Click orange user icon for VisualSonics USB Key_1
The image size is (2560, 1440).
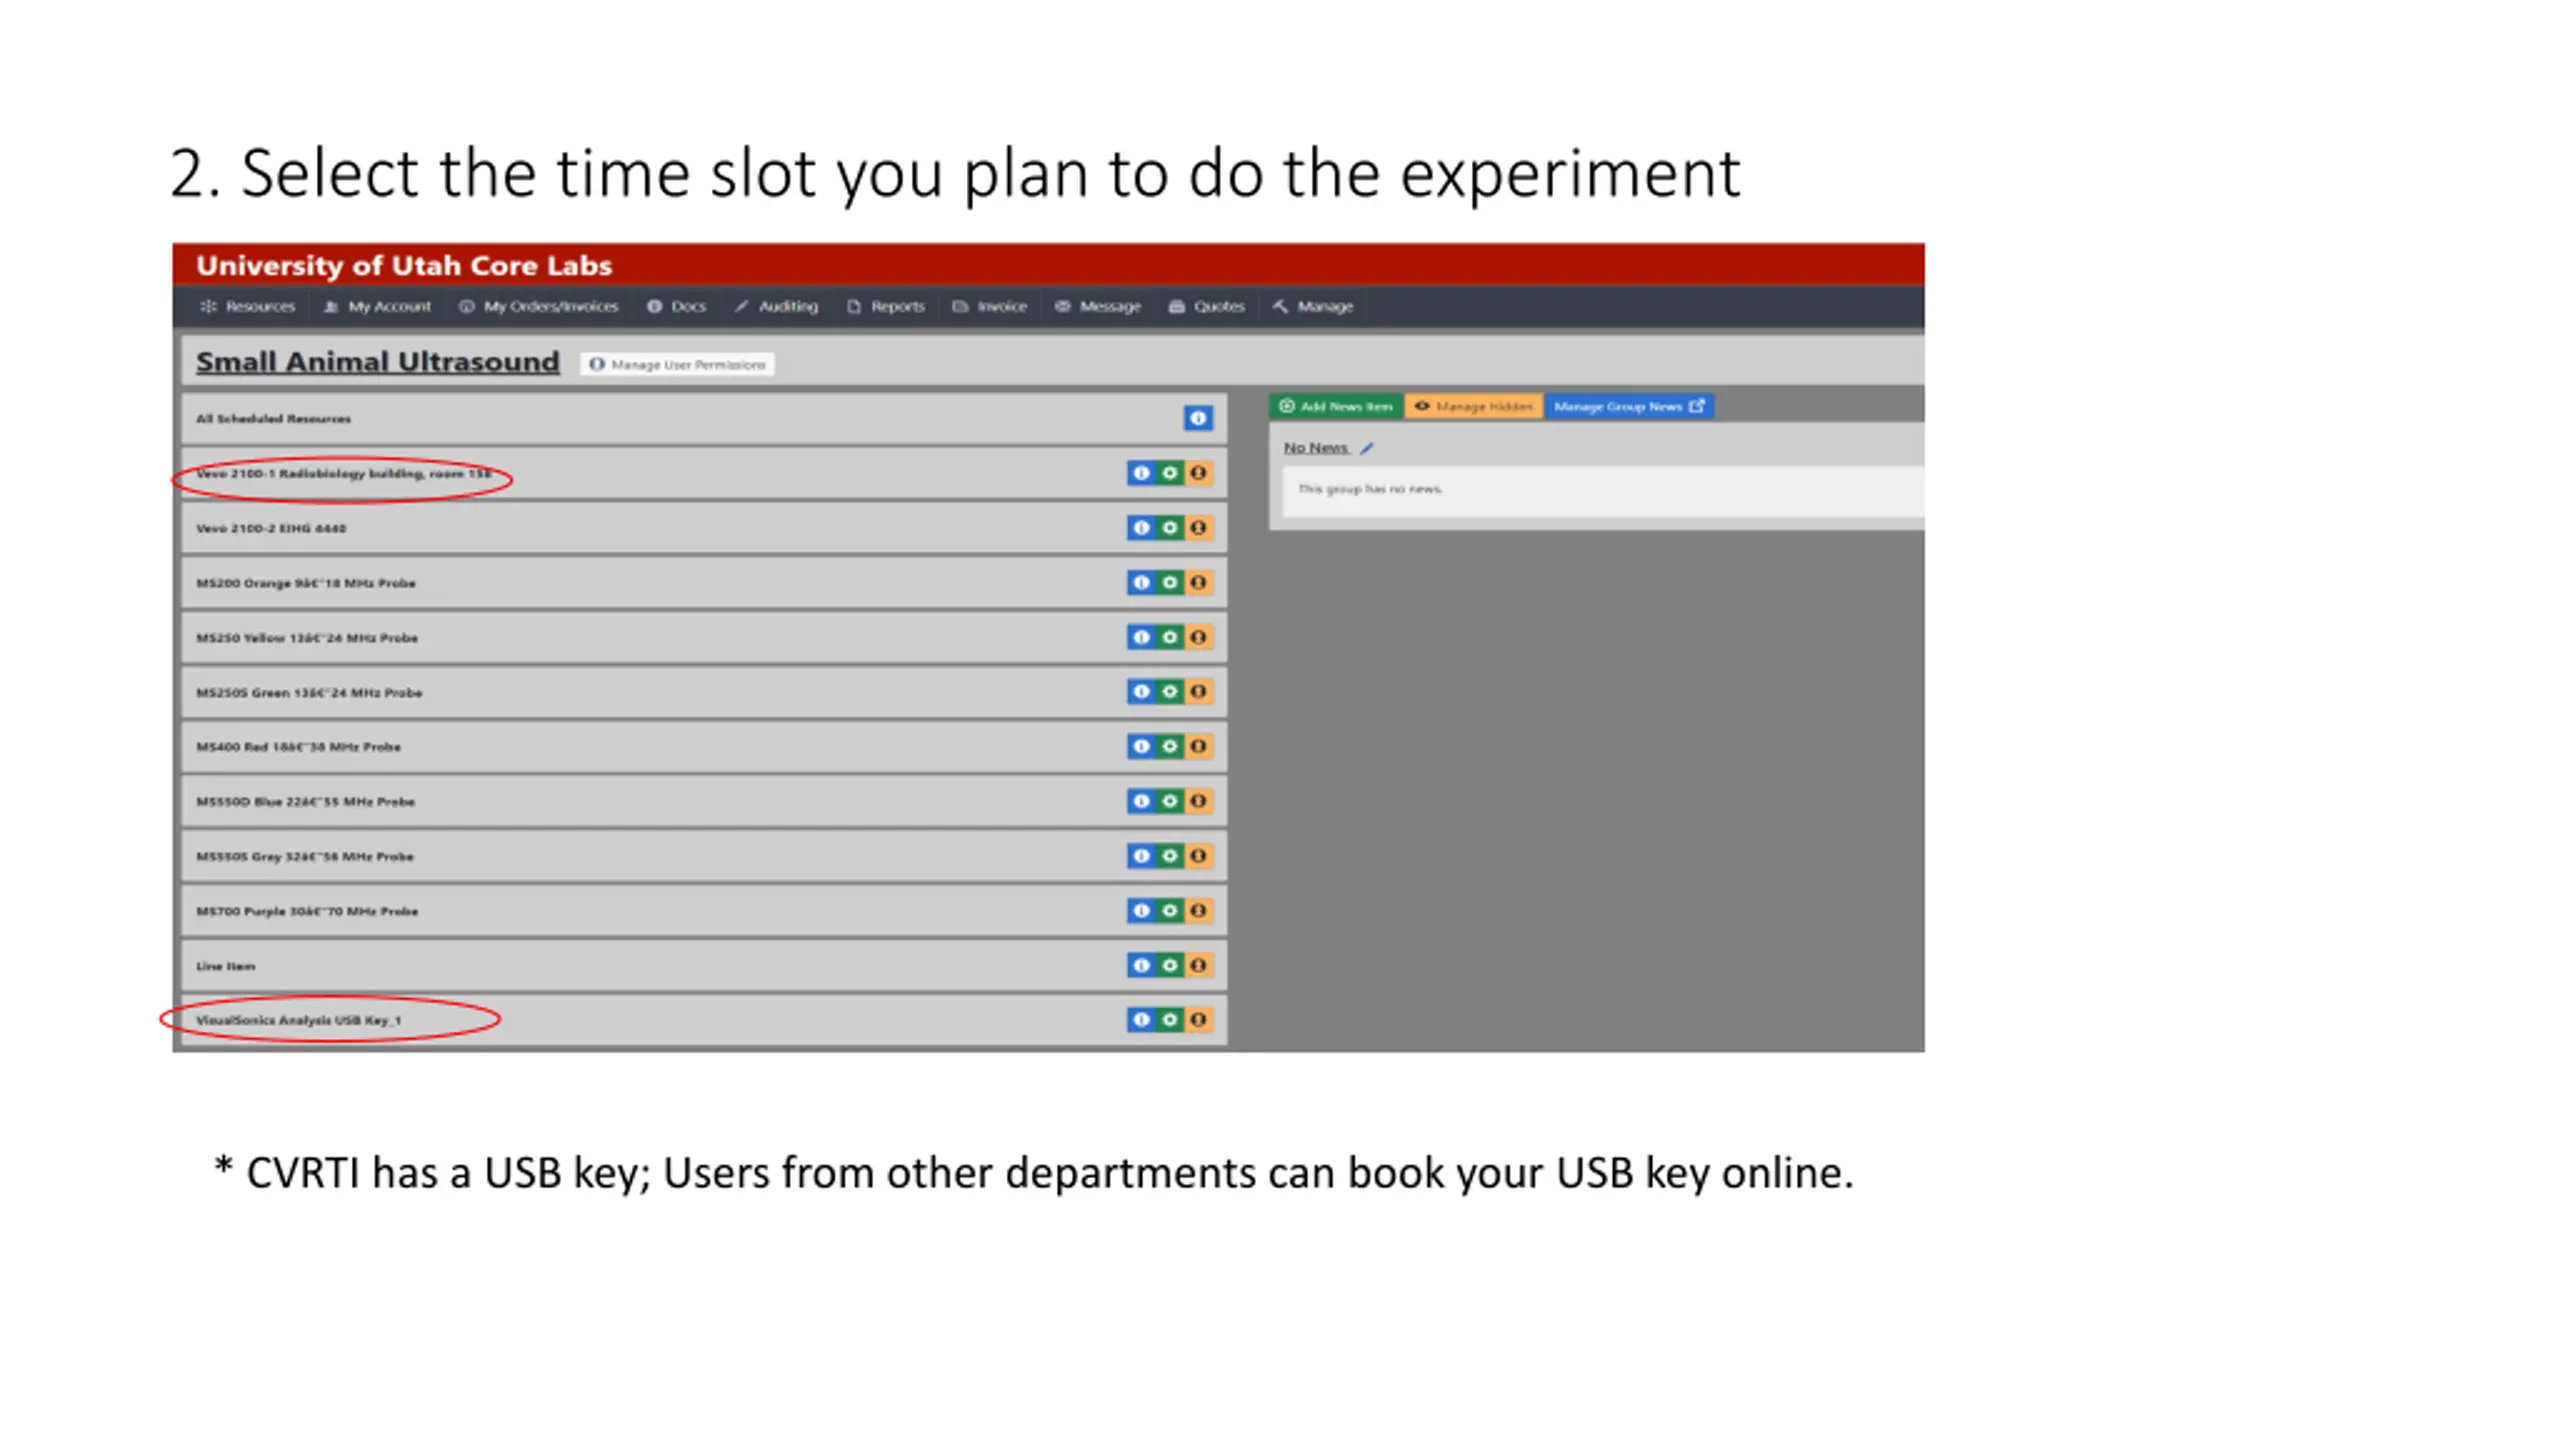[x=1198, y=1019]
